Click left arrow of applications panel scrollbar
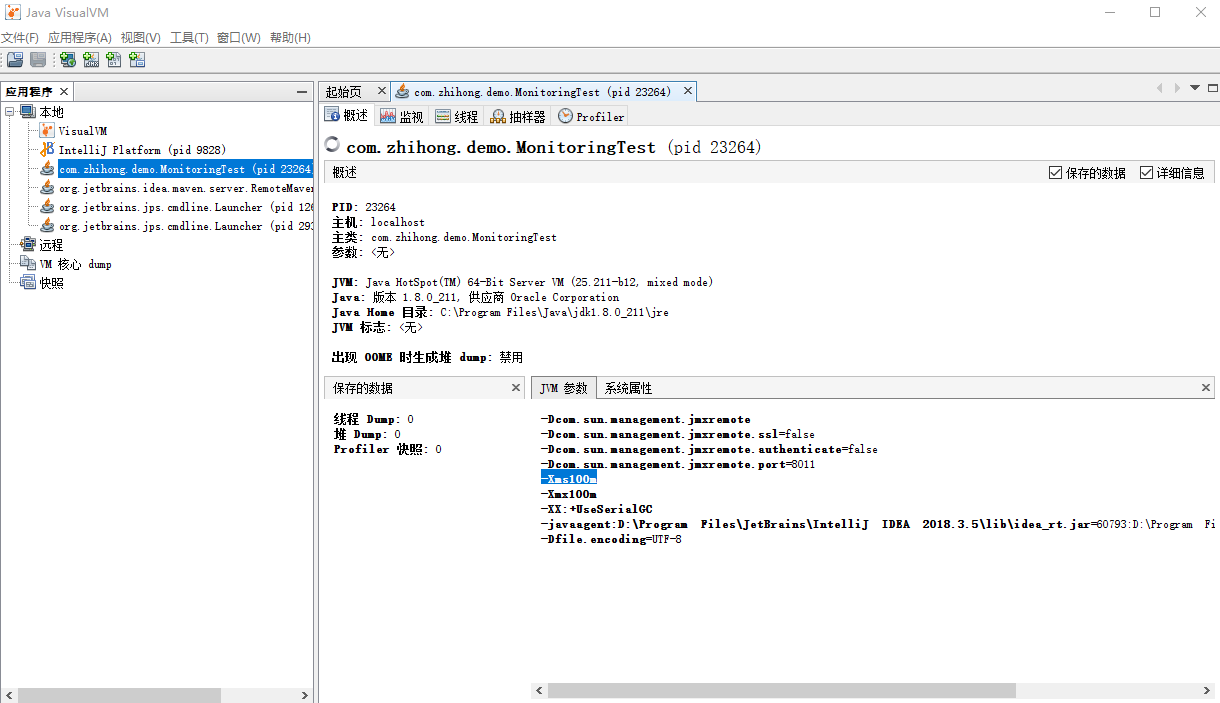 click(8, 695)
